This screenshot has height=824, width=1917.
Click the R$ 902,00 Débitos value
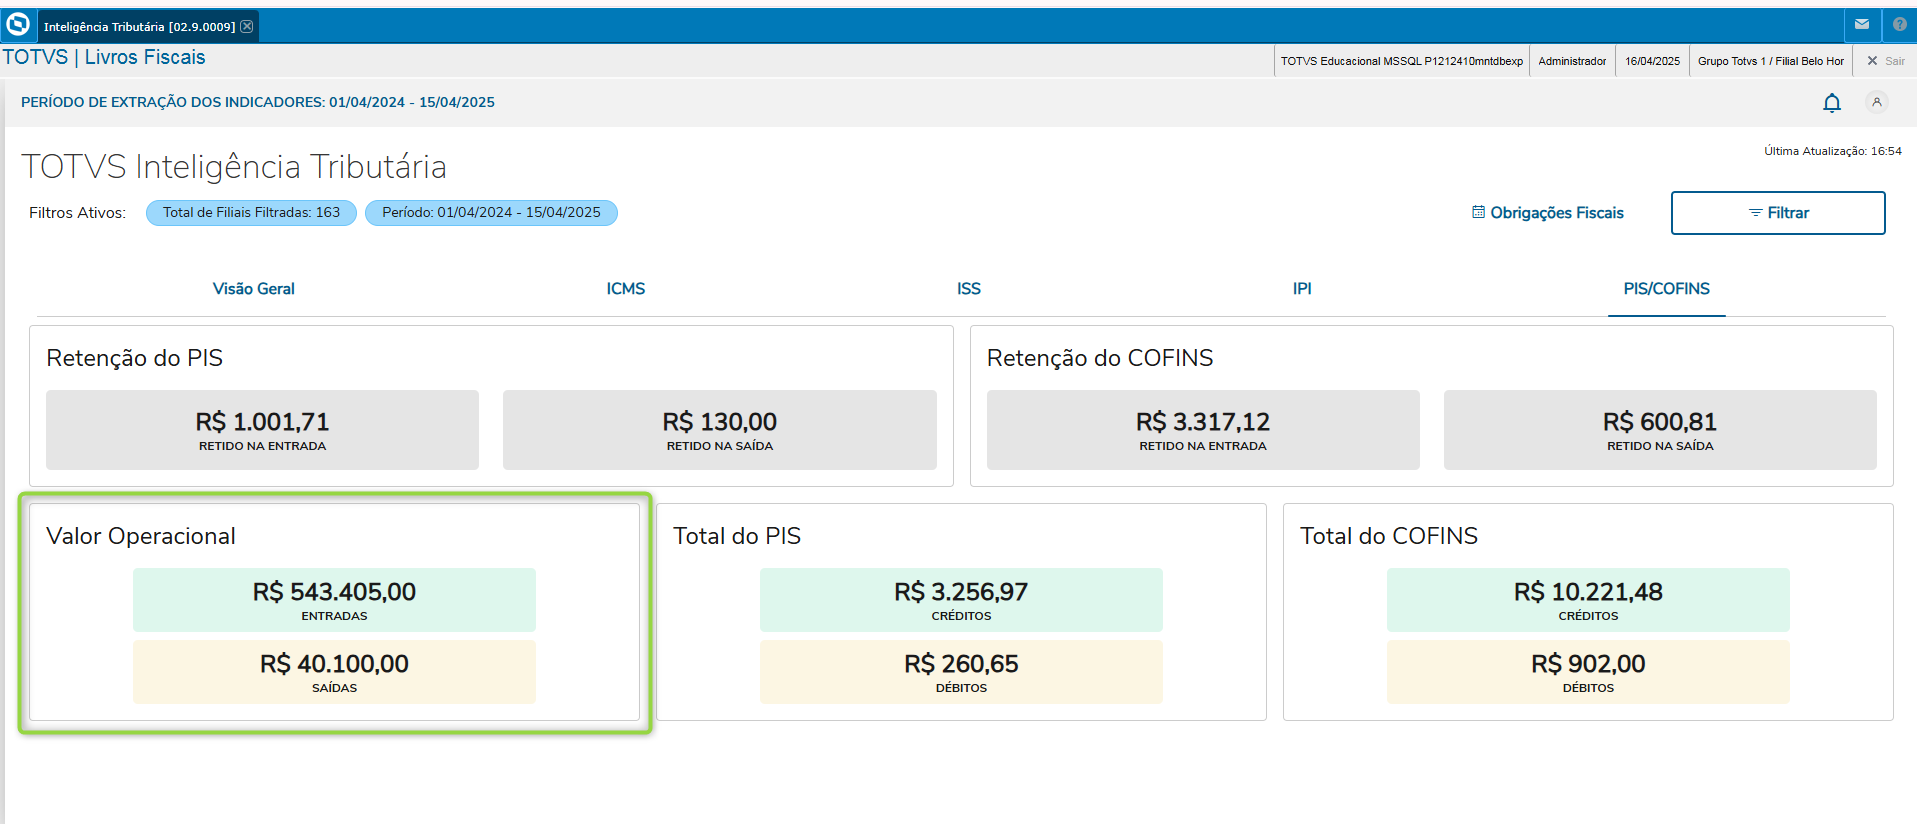1588,664
